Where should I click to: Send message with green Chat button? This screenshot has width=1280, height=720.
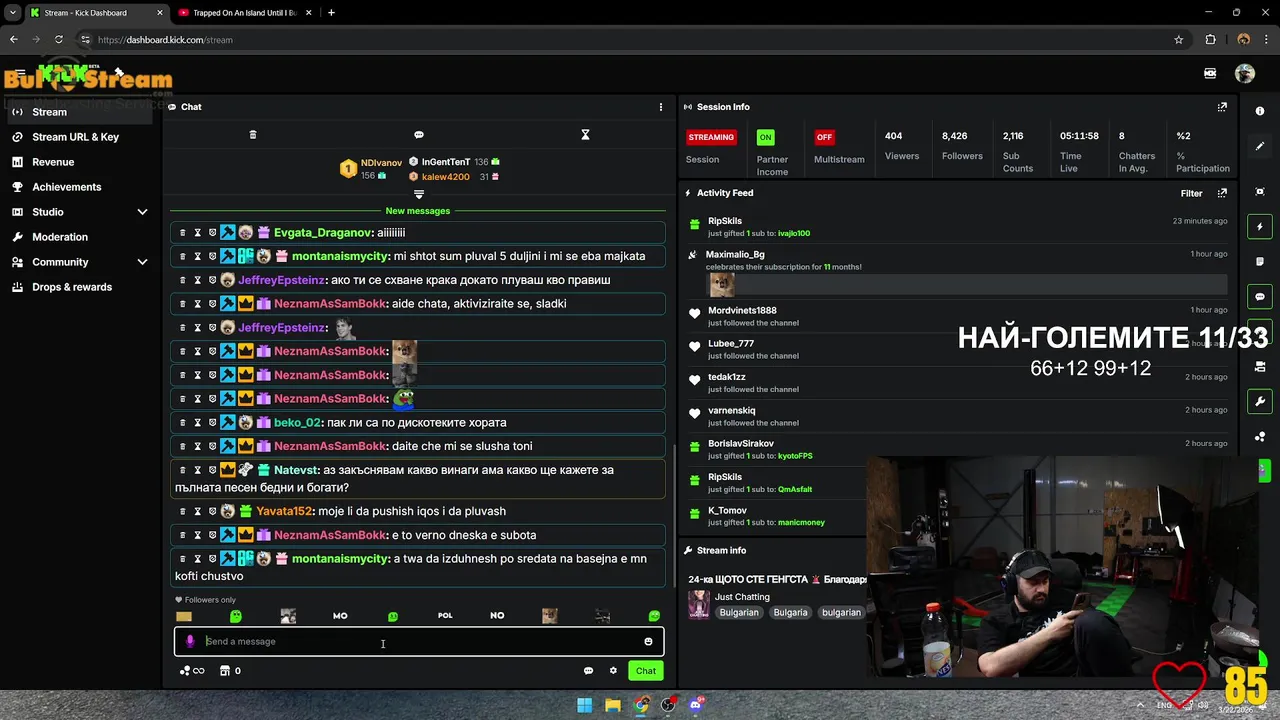pyautogui.click(x=646, y=671)
